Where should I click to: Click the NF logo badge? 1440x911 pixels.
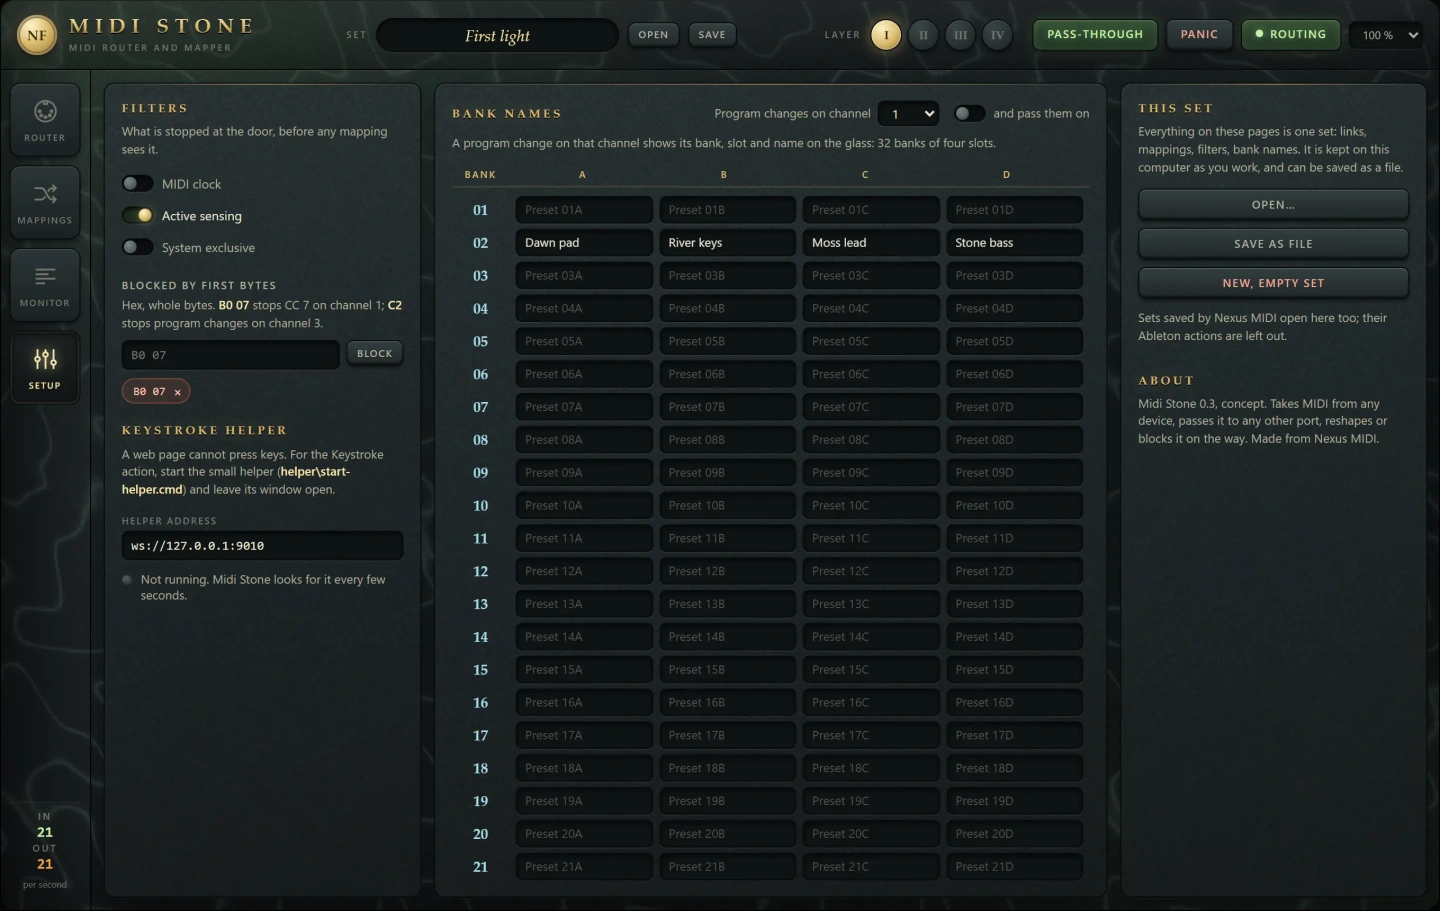[x=37, y=35]
